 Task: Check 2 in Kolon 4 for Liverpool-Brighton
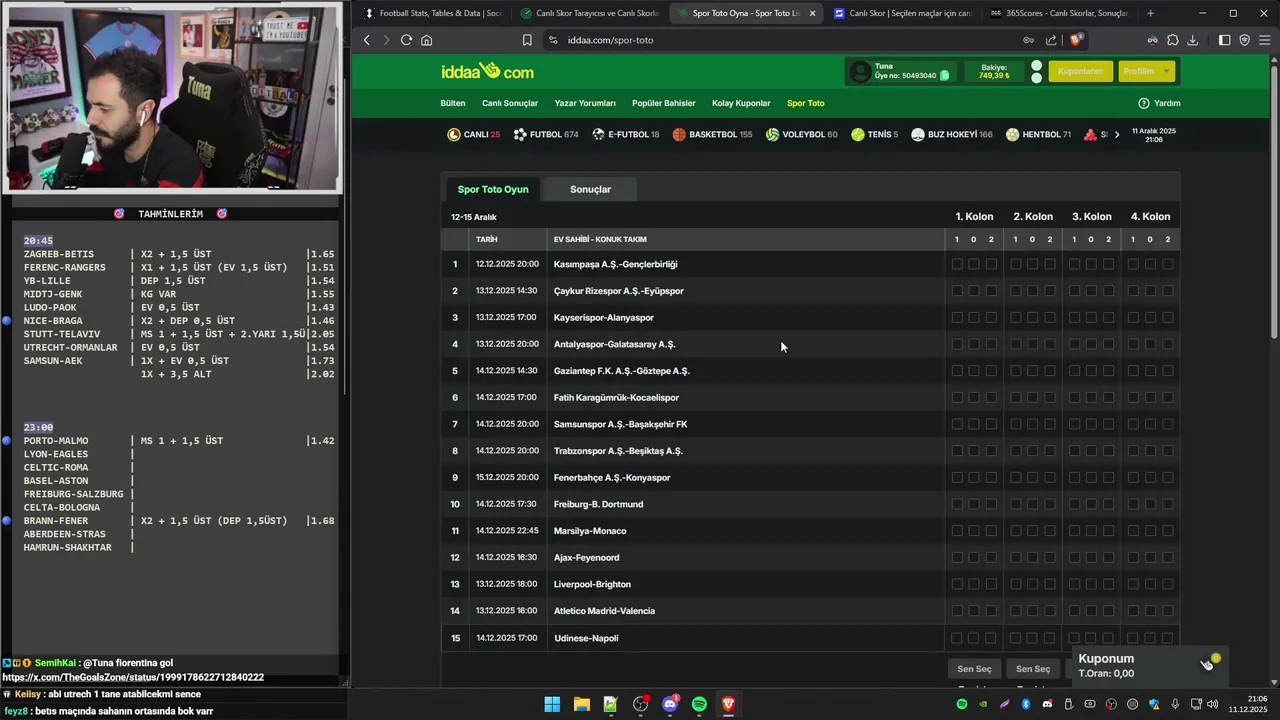(1167, 584)
